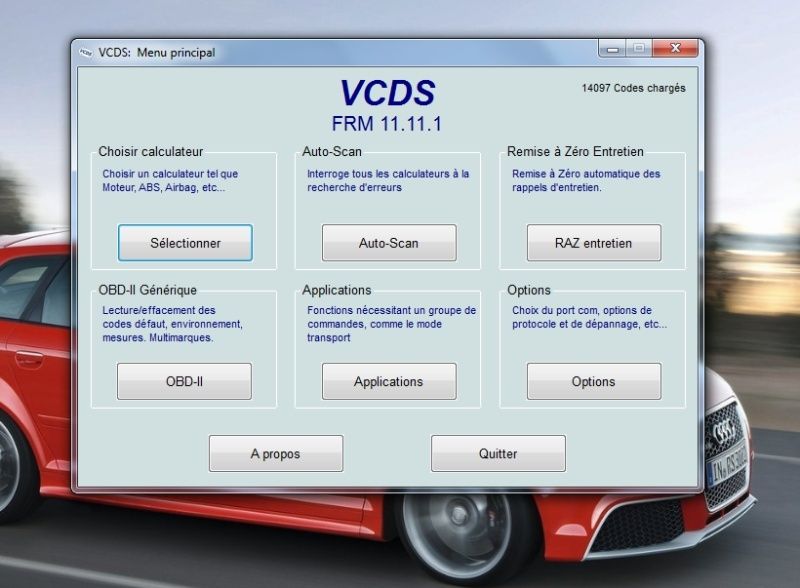This screenshot has height=588, width=800.
Task: Click the "VCDS: Menu principal" title text
Action: (156, 52)
